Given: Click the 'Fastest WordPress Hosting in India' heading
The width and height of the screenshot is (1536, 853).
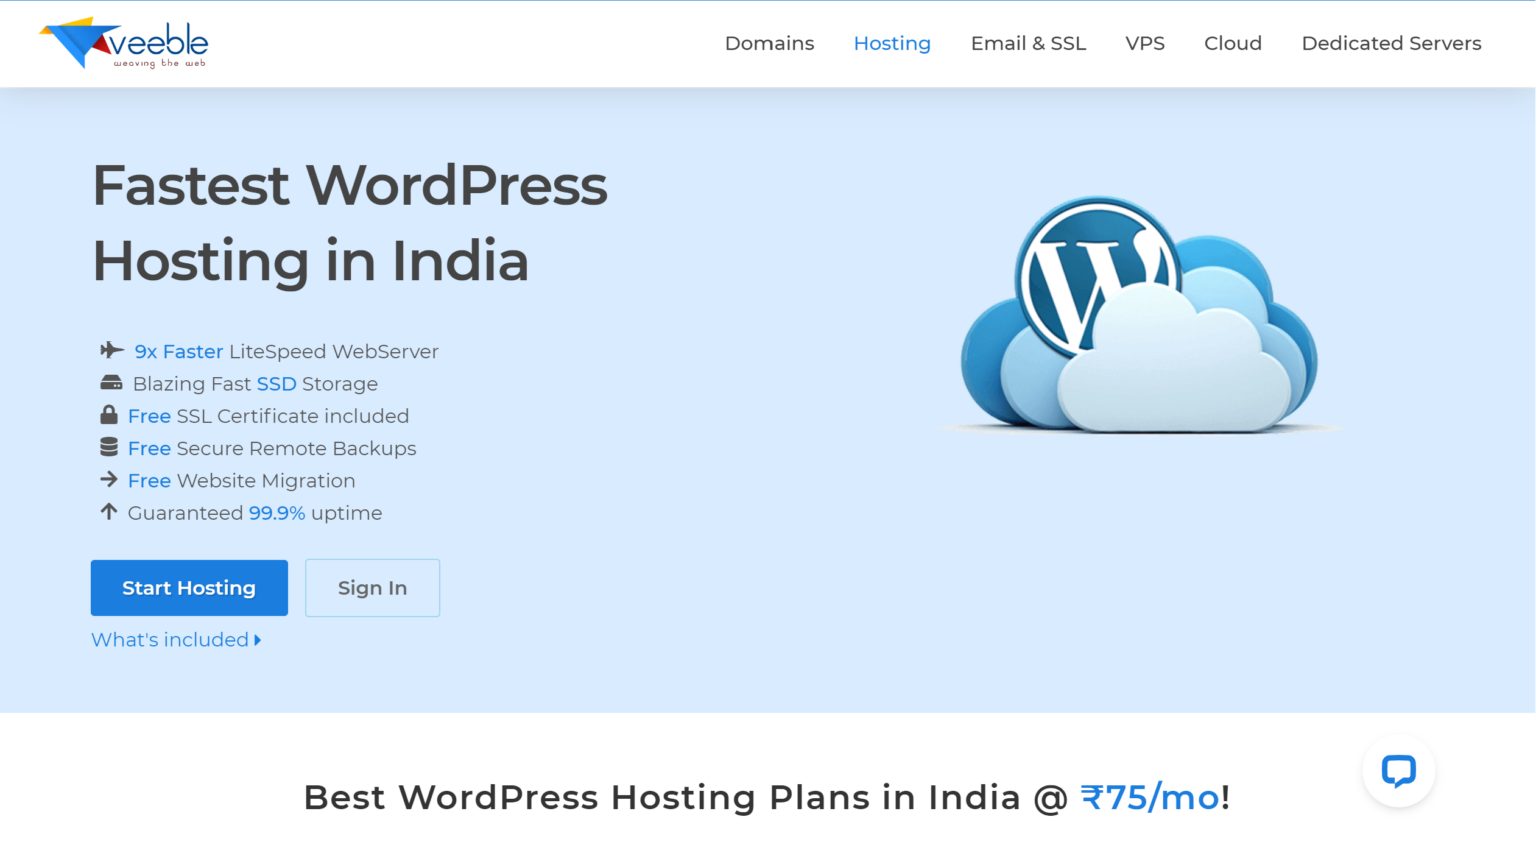Looking at the screenshot, I should (x=350, y=223).
